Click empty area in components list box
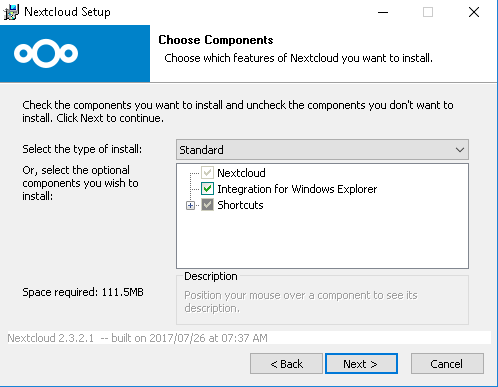The image size is (498, 387). 322,240
